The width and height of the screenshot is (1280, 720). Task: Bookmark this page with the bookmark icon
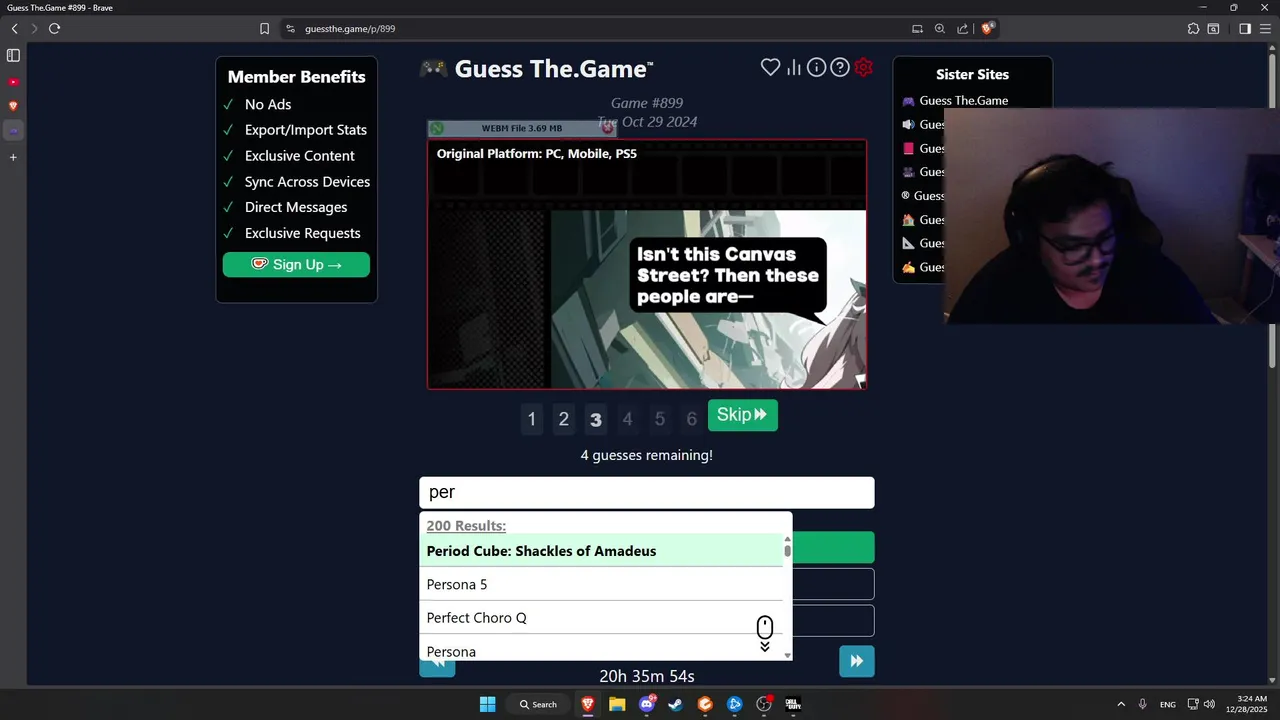[x=264, y=29]
